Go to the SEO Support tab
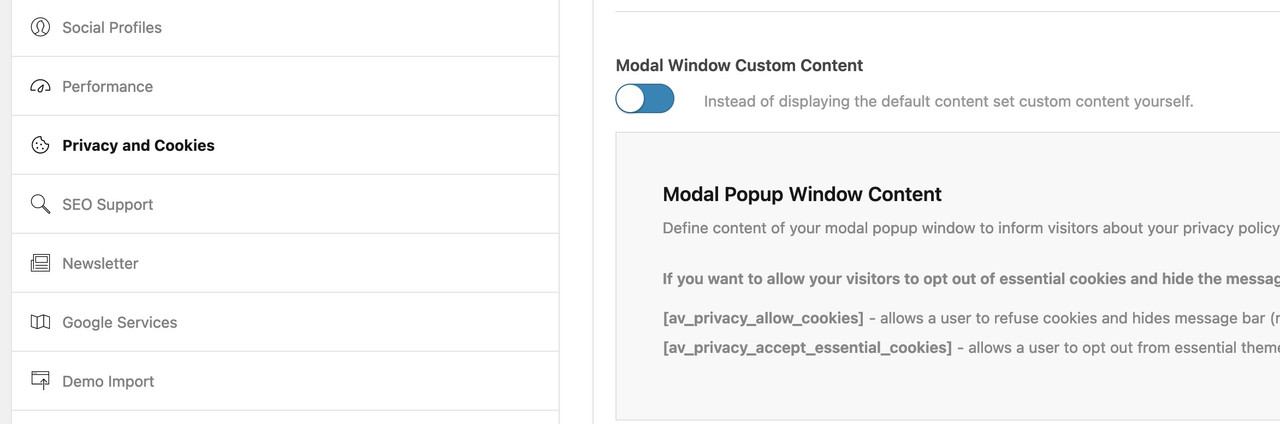The height and width of the screenshot is (424, 1280). pyautogui.click(x=285, y=204)
